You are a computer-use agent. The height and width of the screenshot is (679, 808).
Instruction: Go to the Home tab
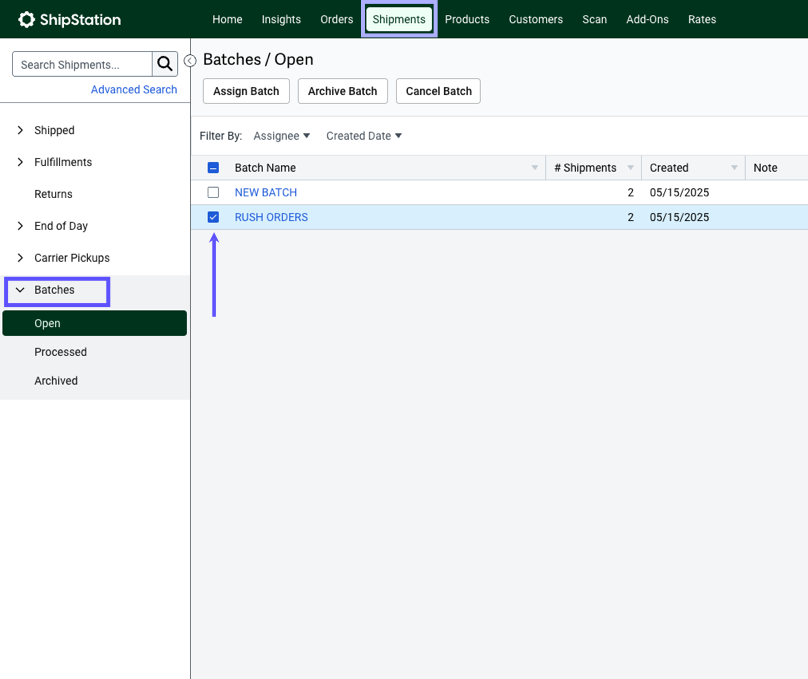click(227, 19)
